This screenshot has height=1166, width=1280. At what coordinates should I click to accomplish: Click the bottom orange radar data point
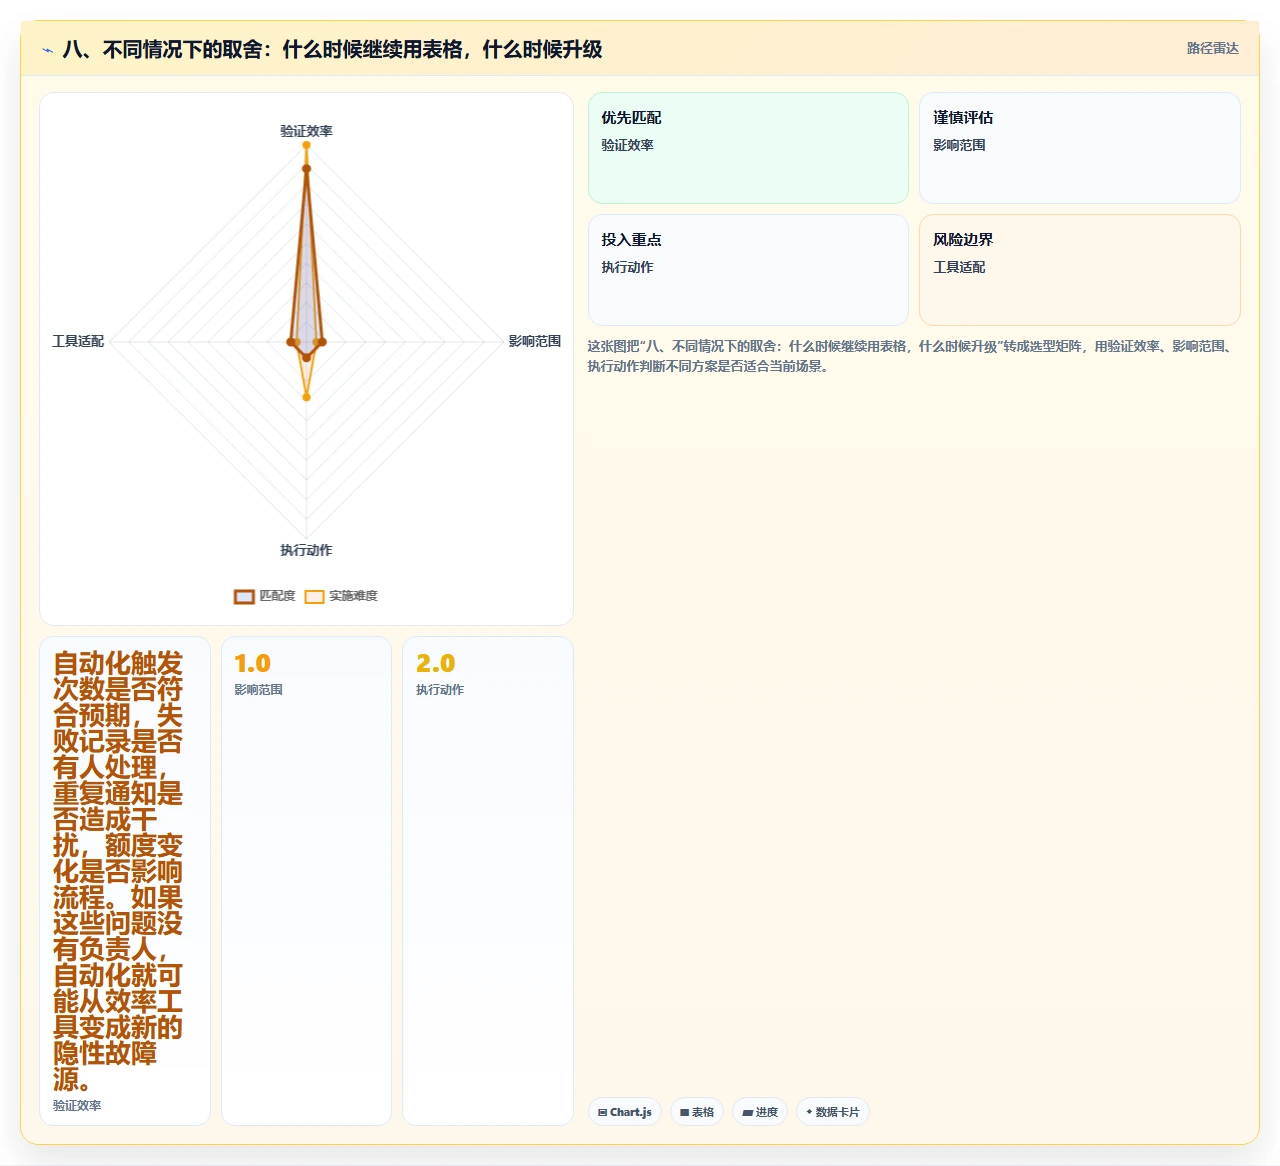pyautogui.click(x=306, y=397)
